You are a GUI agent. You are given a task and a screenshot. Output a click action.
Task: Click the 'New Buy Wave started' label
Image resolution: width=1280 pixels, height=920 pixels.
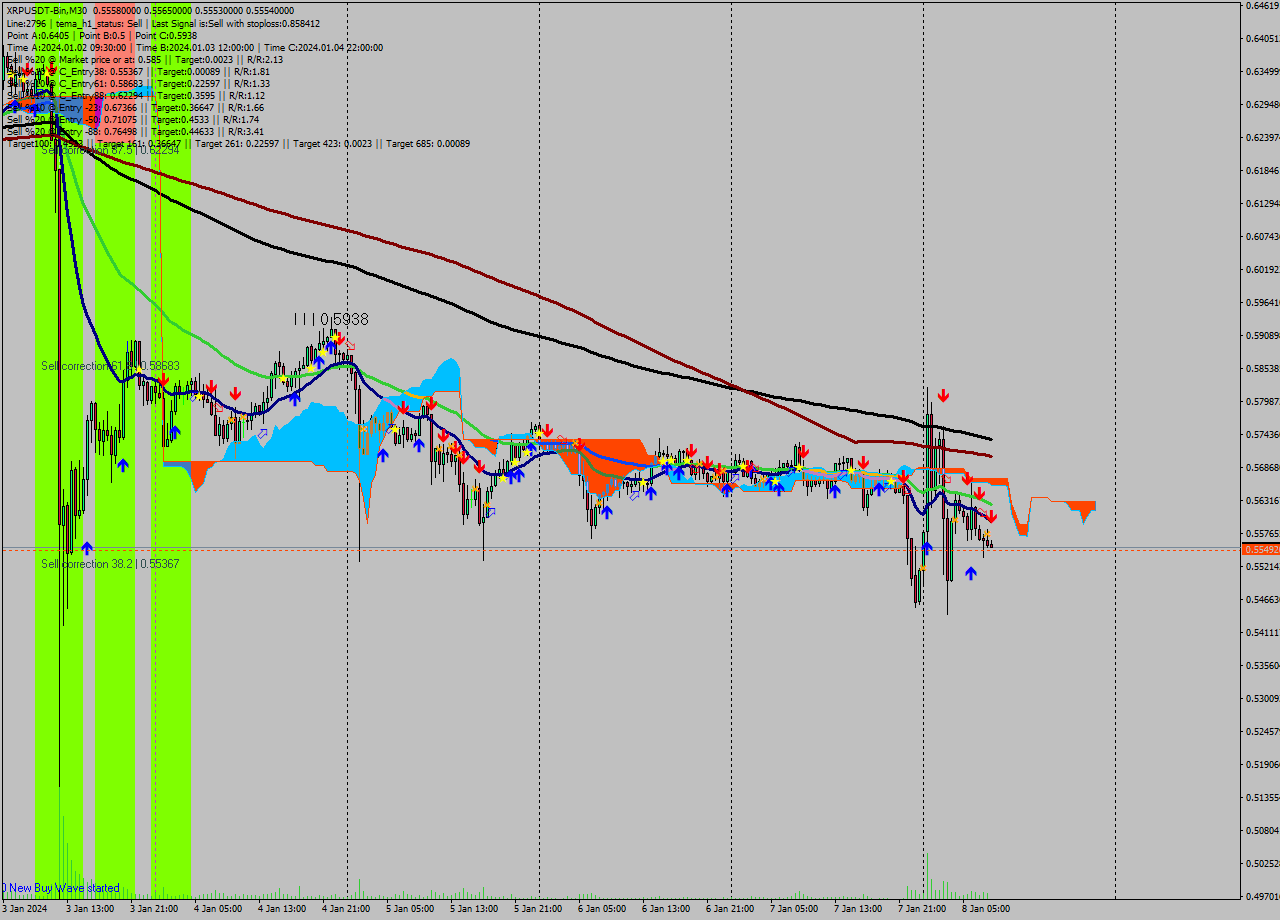coord(63,888)
